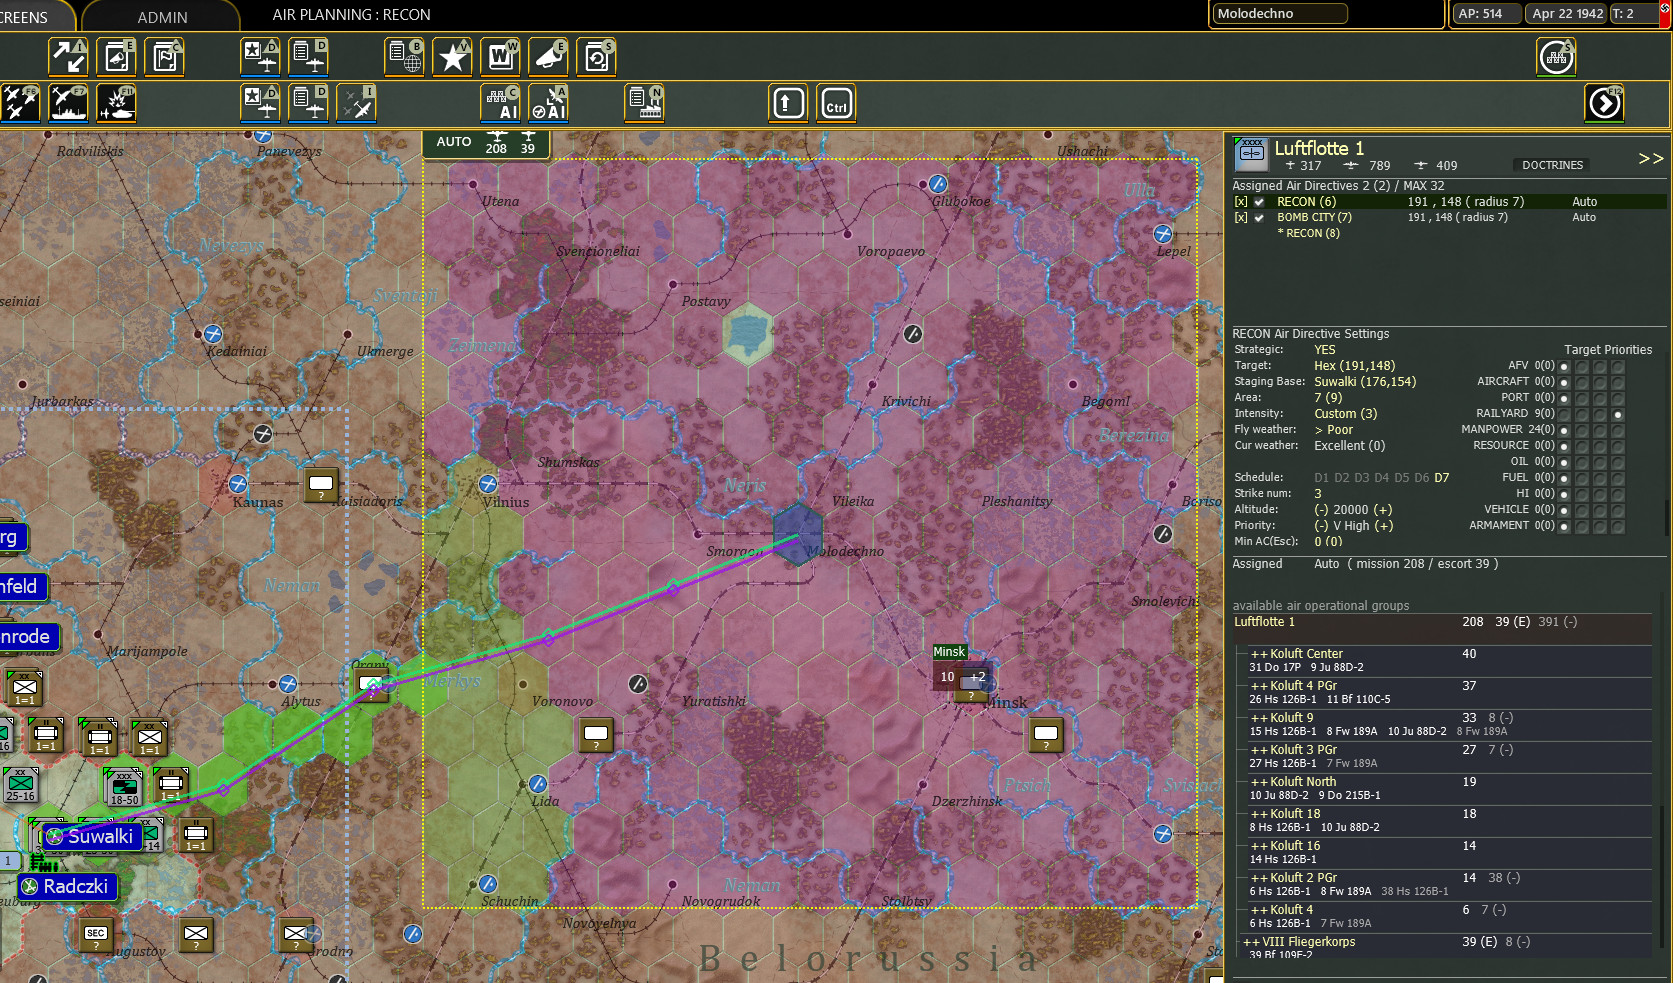The width and height of the screenshot is (1673, 983).
Task: Select the naval air patrol icon (F7)
Action: 68,103
